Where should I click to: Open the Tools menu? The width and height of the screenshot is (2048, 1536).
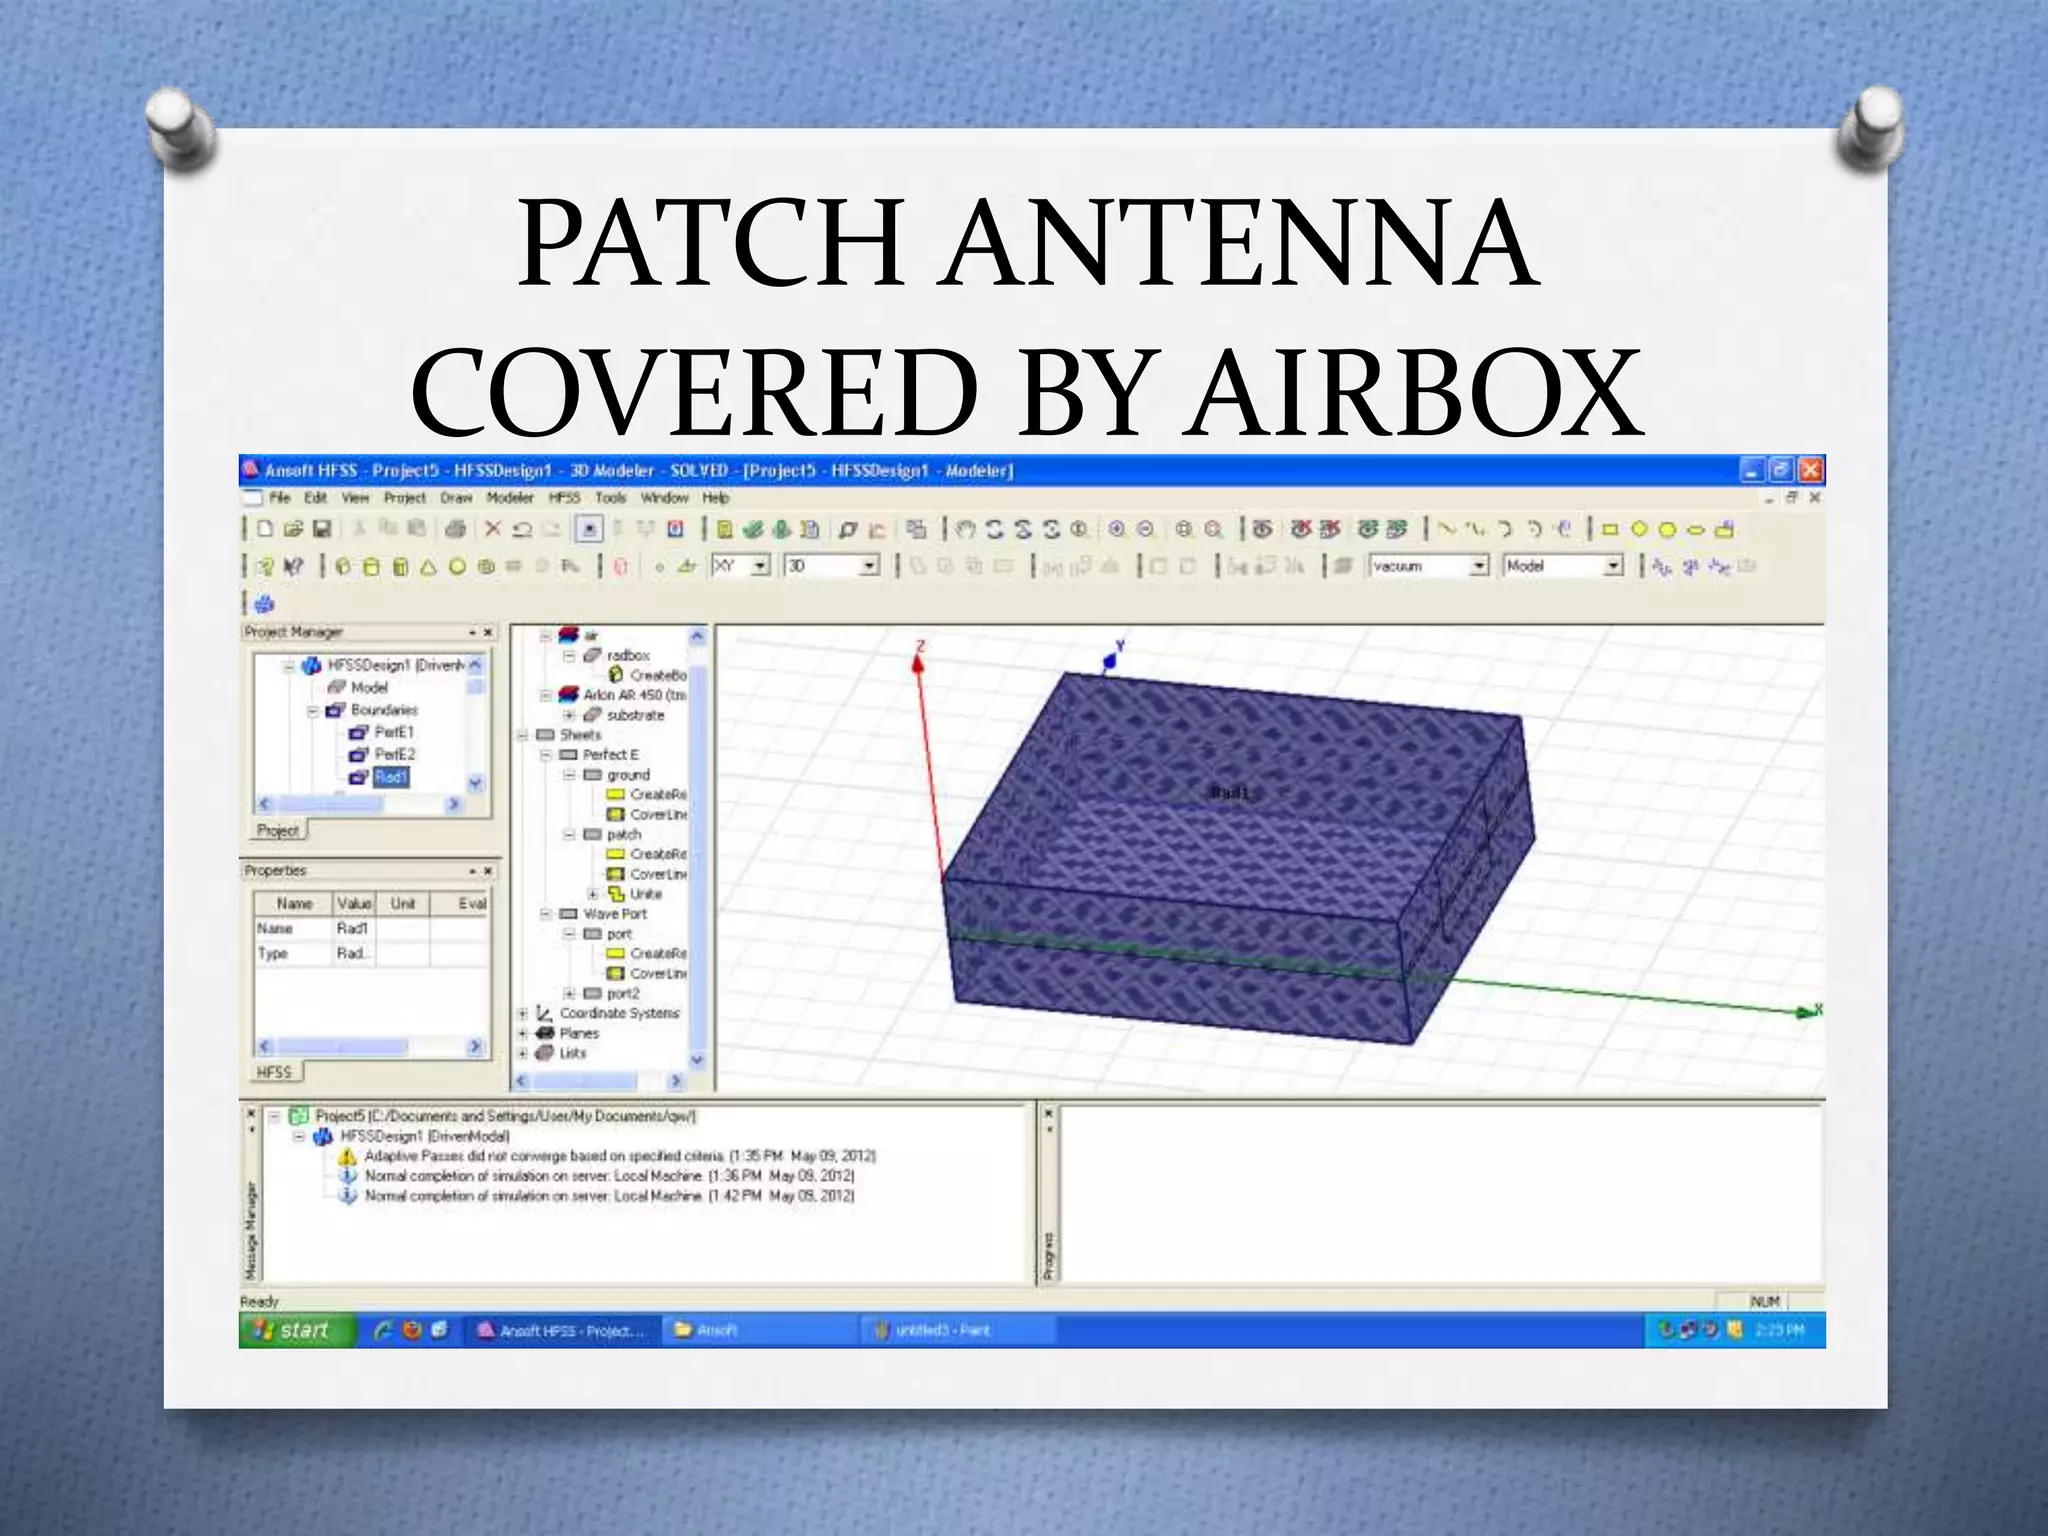[610, 497]
